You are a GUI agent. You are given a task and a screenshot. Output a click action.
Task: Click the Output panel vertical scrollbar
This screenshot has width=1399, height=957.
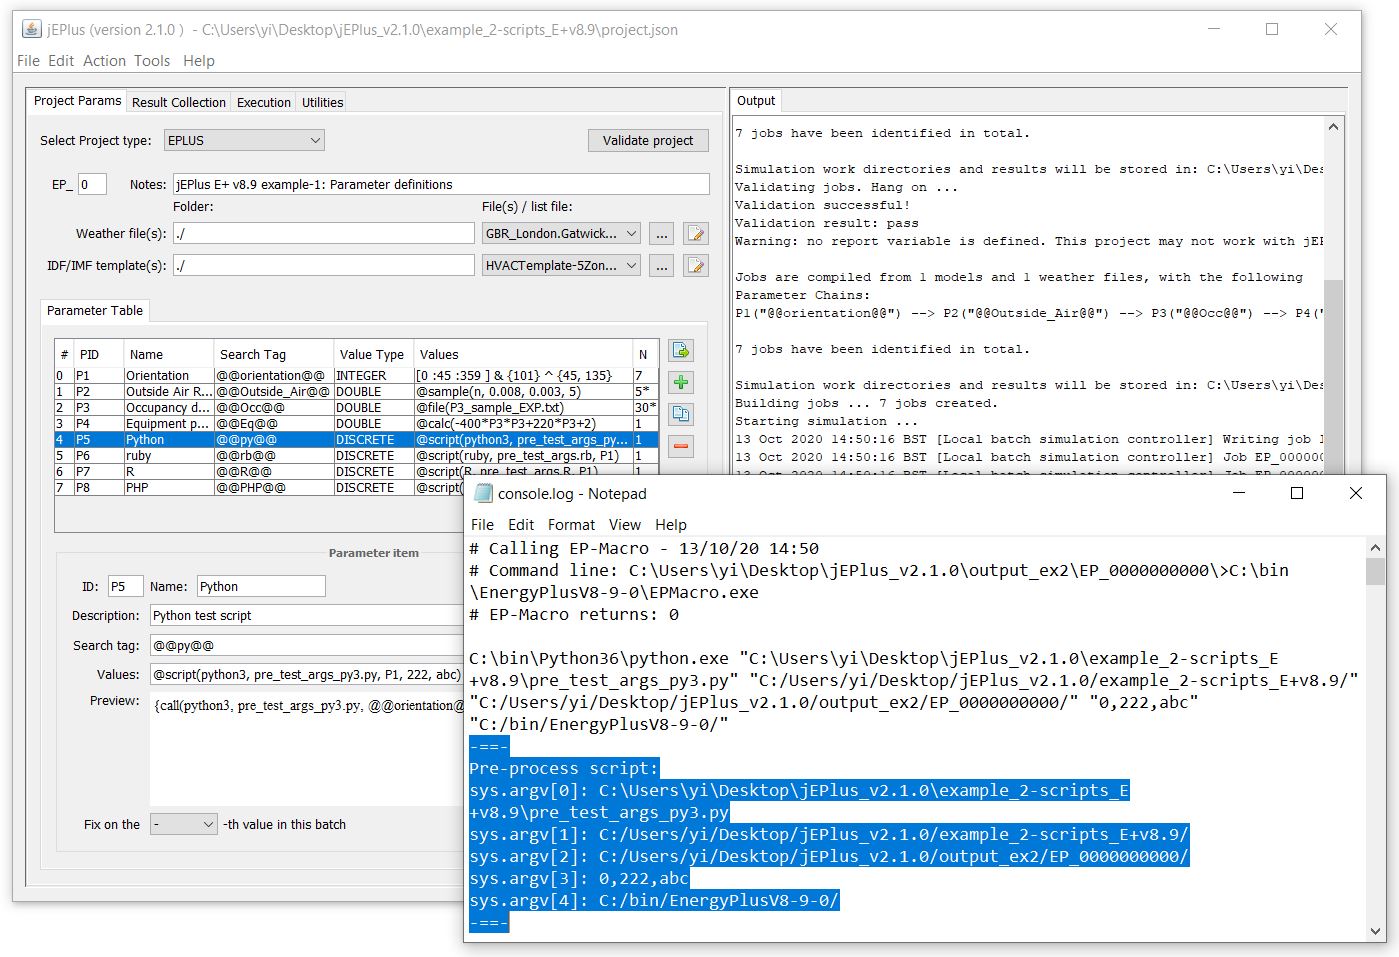click(x=1333, y=376)
